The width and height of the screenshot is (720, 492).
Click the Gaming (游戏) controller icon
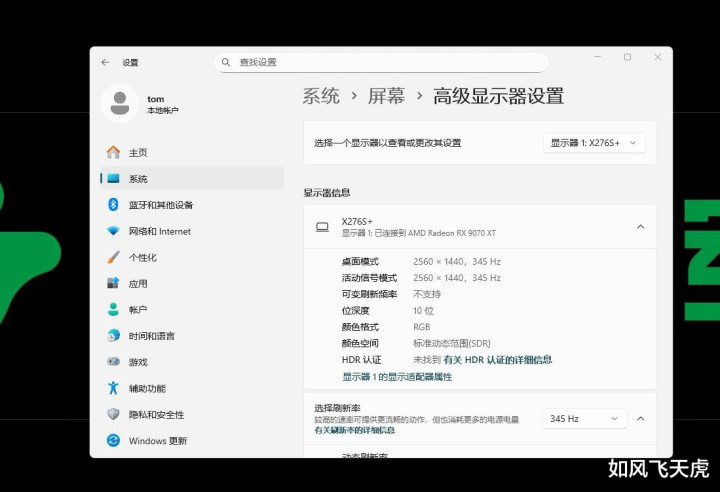pos(113,362)
